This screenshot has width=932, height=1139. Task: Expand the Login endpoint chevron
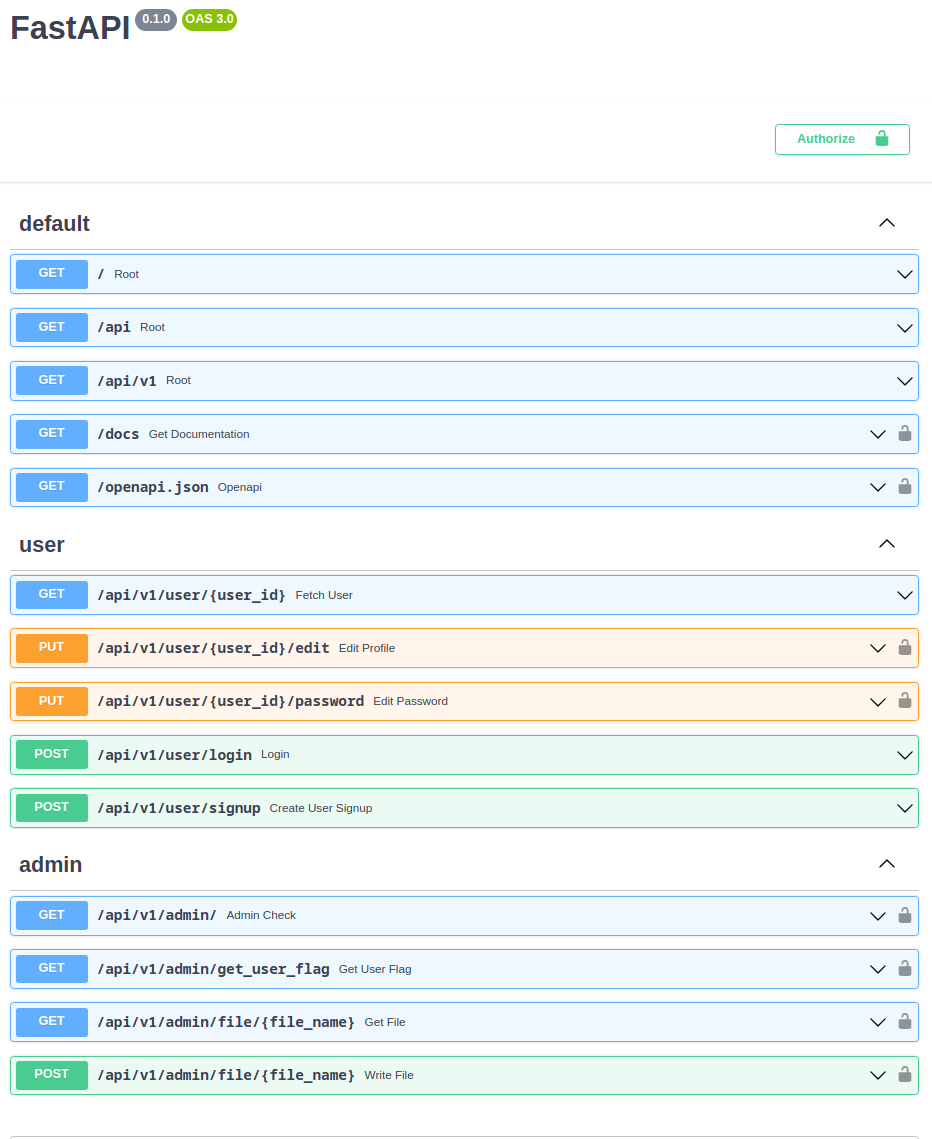tap(904, 755)
